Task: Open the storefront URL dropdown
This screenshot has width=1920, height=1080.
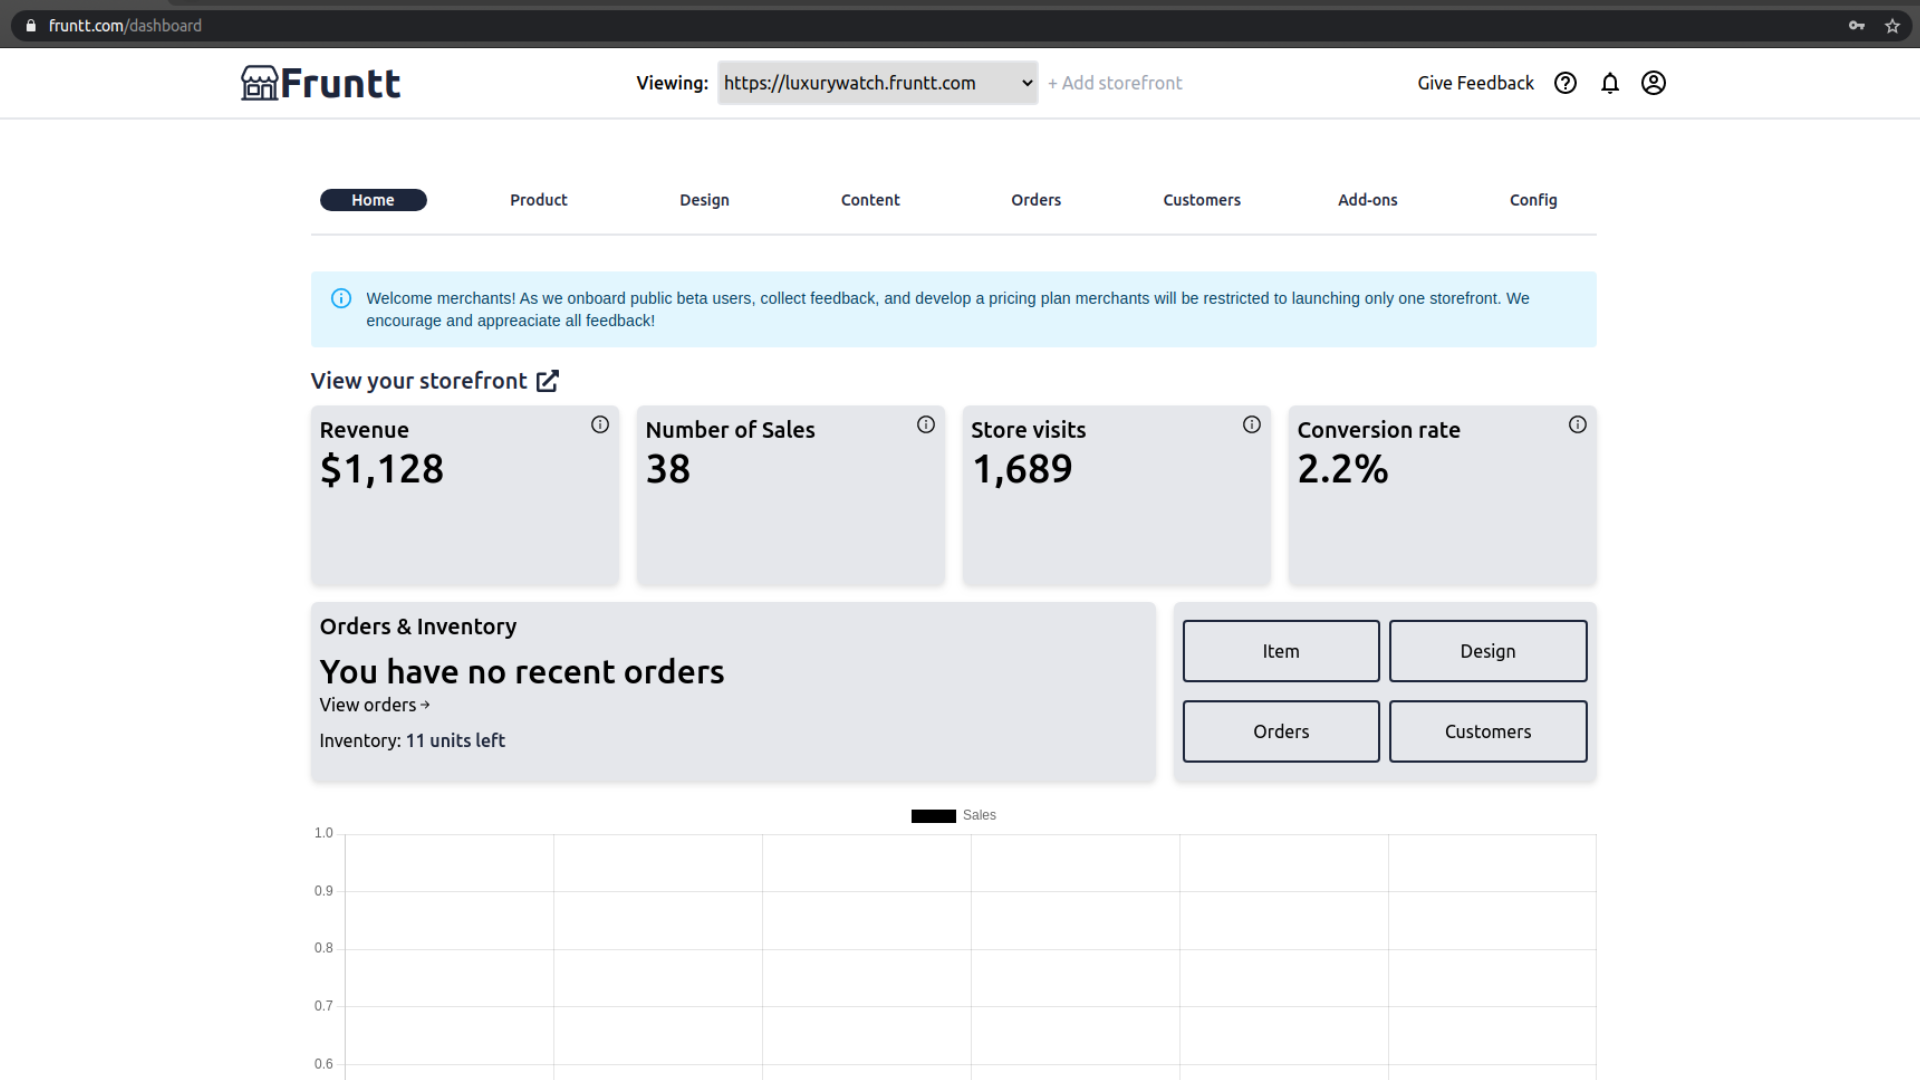Action: 877,83
